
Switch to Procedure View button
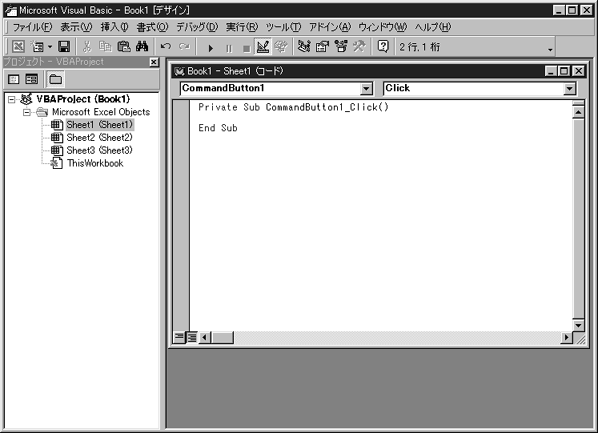tap(179, 337)
